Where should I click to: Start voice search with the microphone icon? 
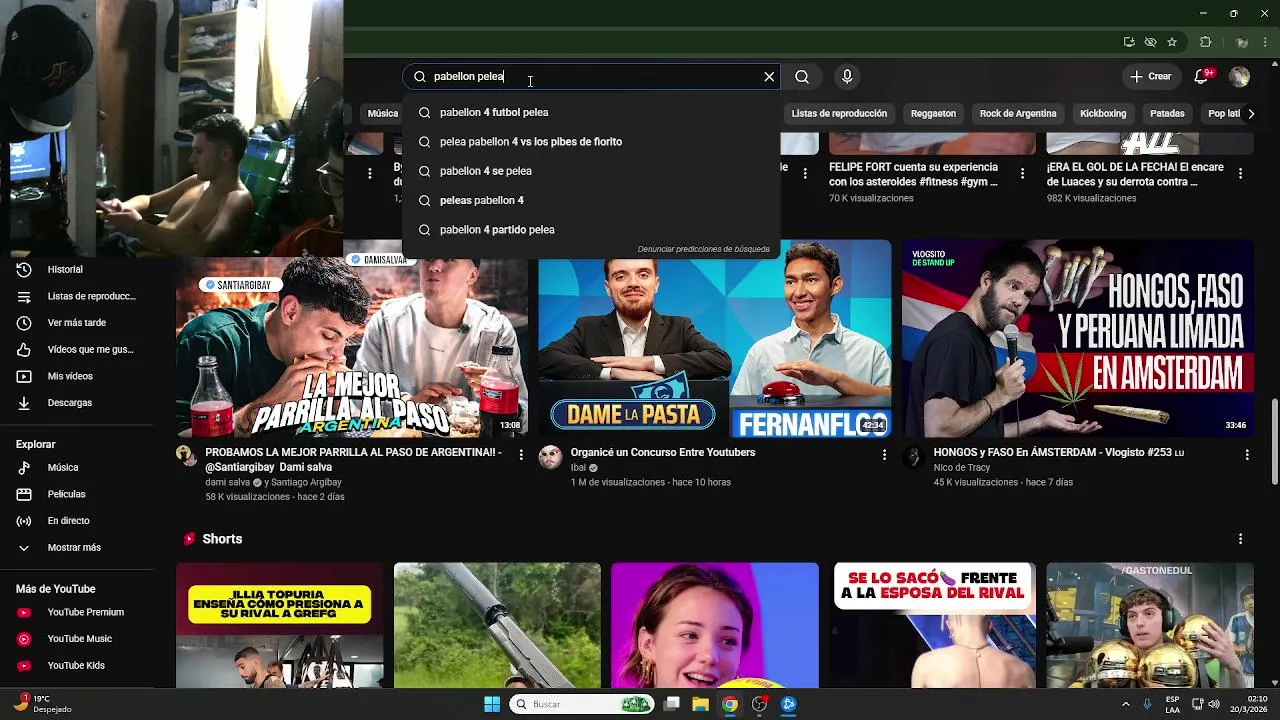847,77
